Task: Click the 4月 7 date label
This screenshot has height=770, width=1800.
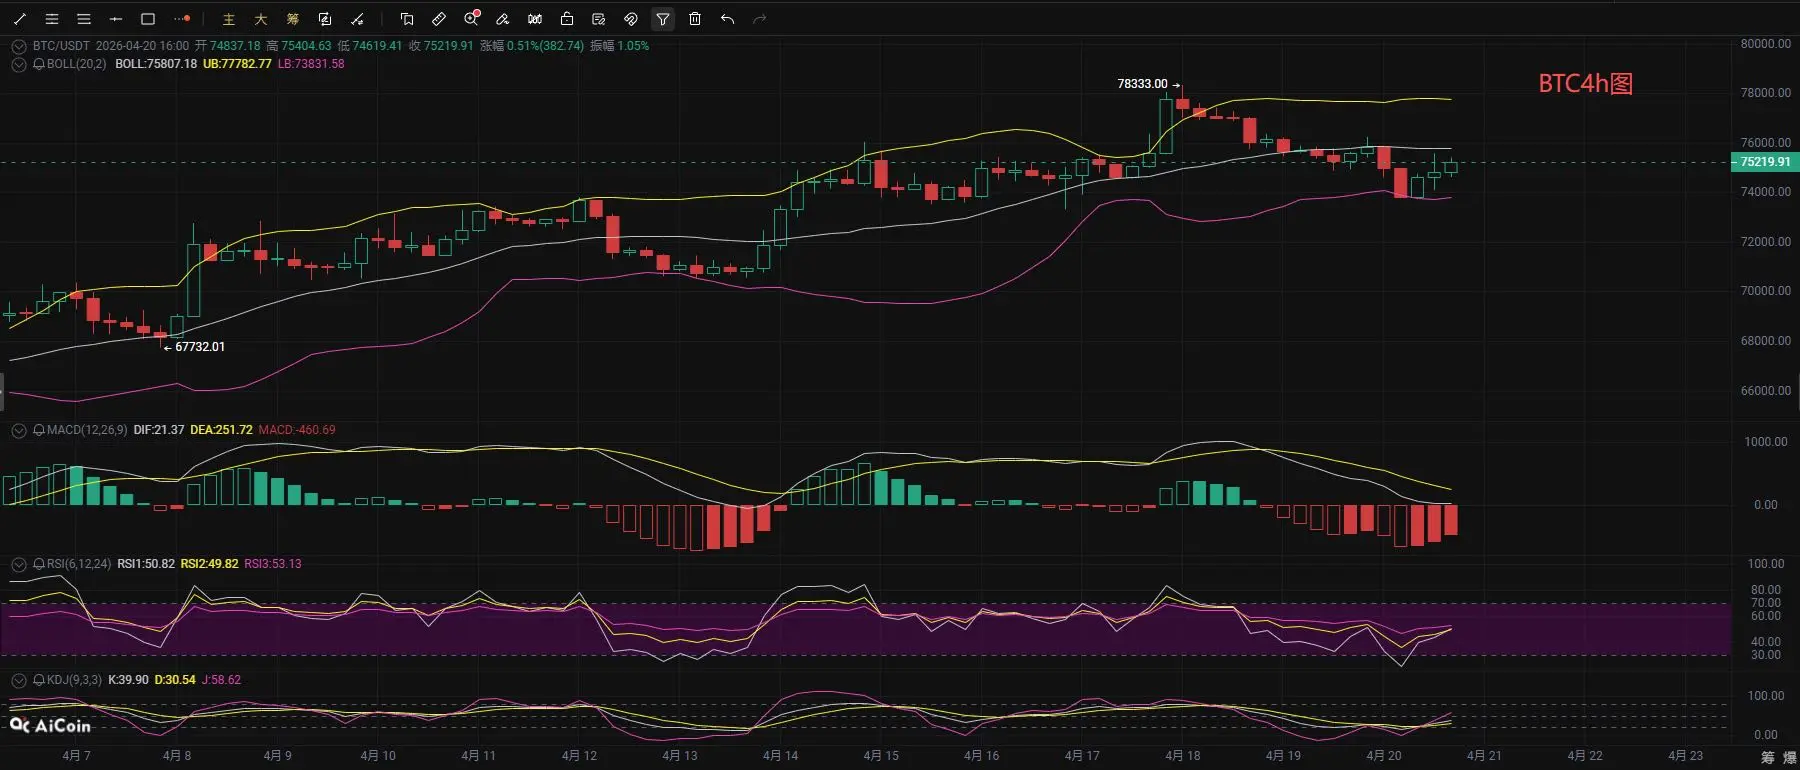Action: (76, 756)
